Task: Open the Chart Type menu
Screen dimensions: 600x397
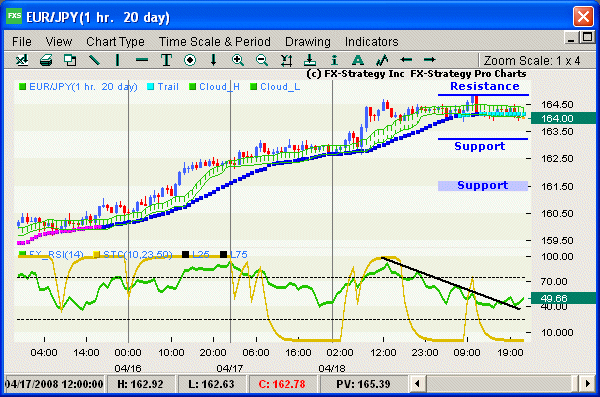Action: [115, 41]
